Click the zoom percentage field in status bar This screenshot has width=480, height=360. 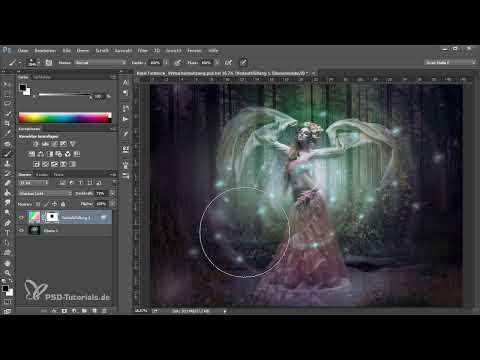pyautogui.click(x=141, y=311)
